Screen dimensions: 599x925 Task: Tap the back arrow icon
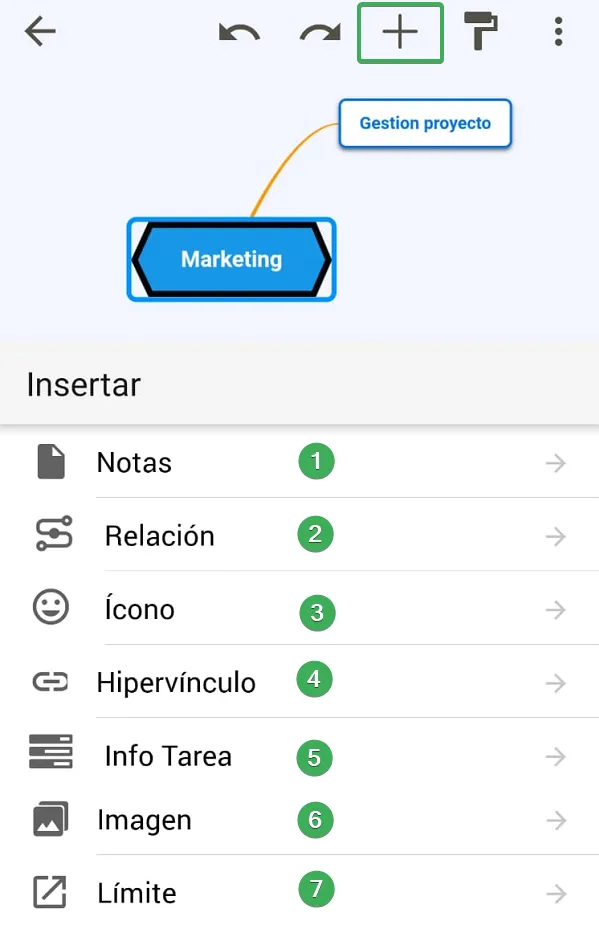(40, 31)
